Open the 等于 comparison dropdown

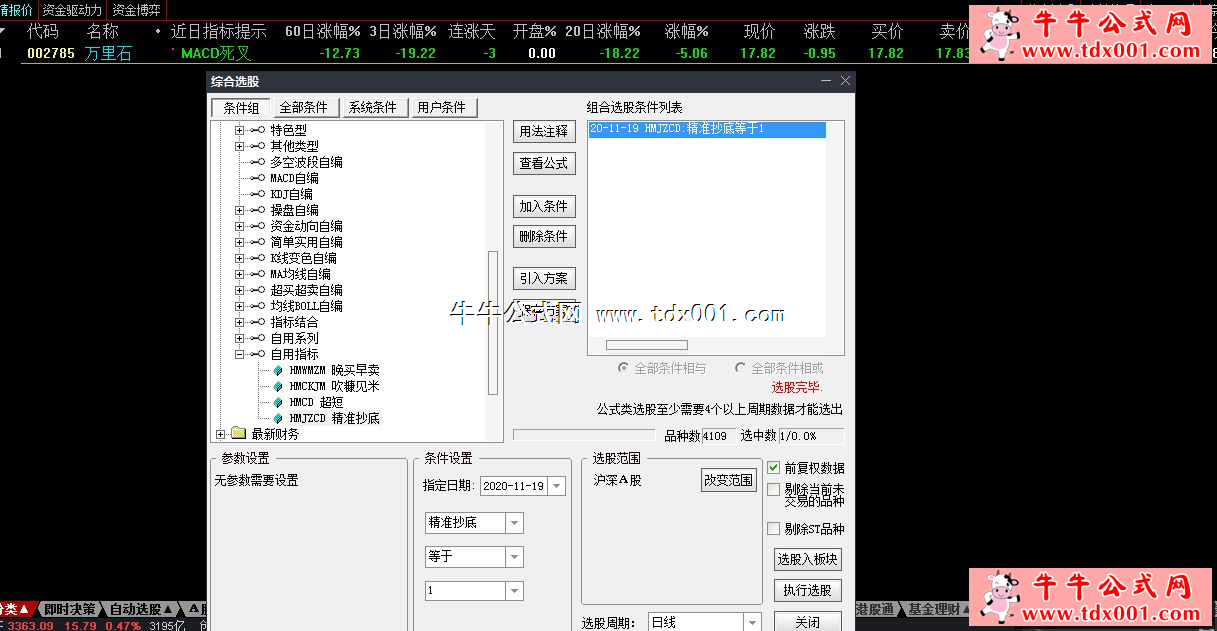pos(514,557)
